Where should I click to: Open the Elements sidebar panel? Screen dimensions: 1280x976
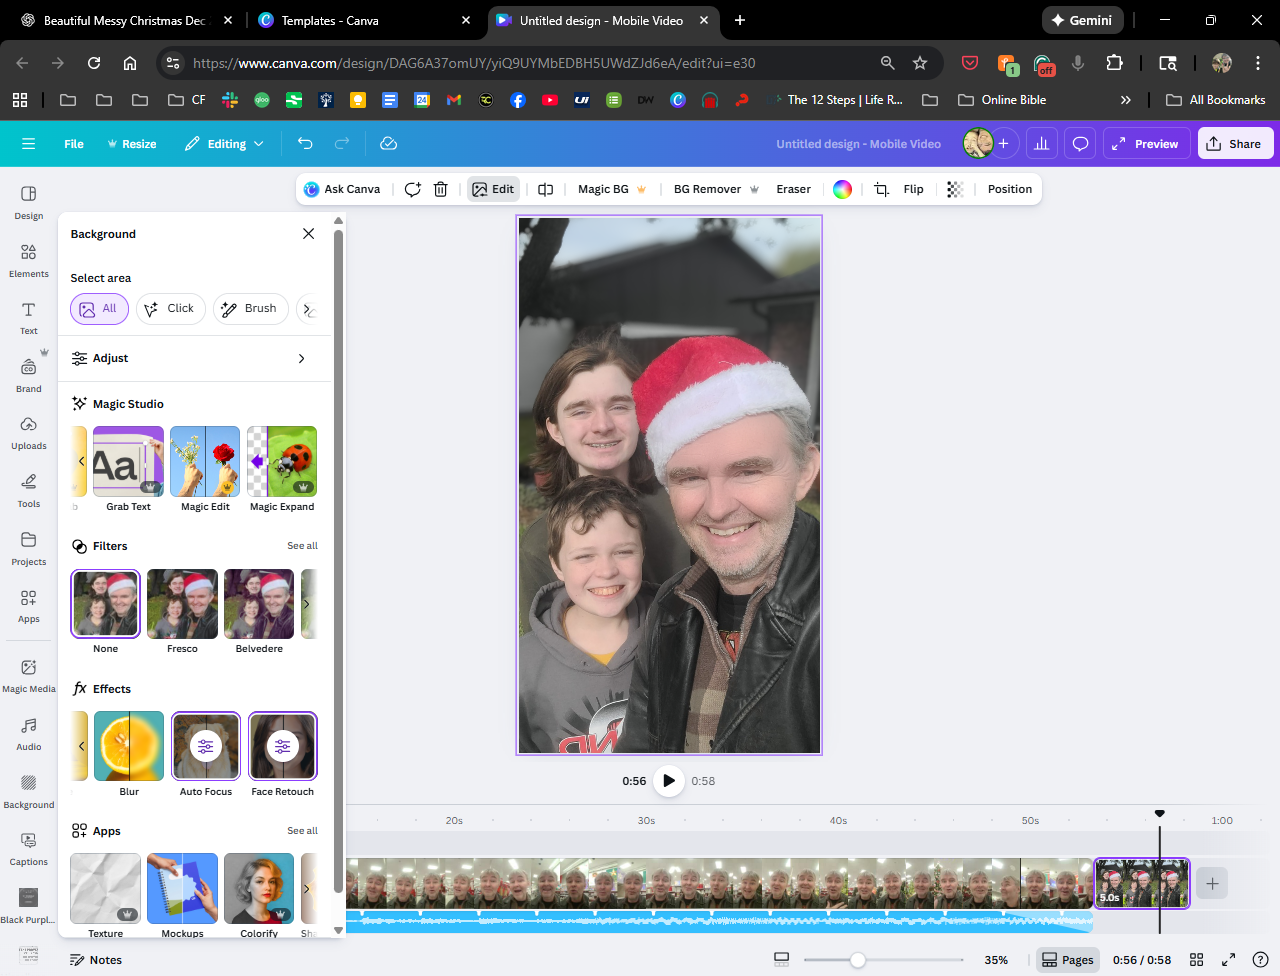(29, 259)
